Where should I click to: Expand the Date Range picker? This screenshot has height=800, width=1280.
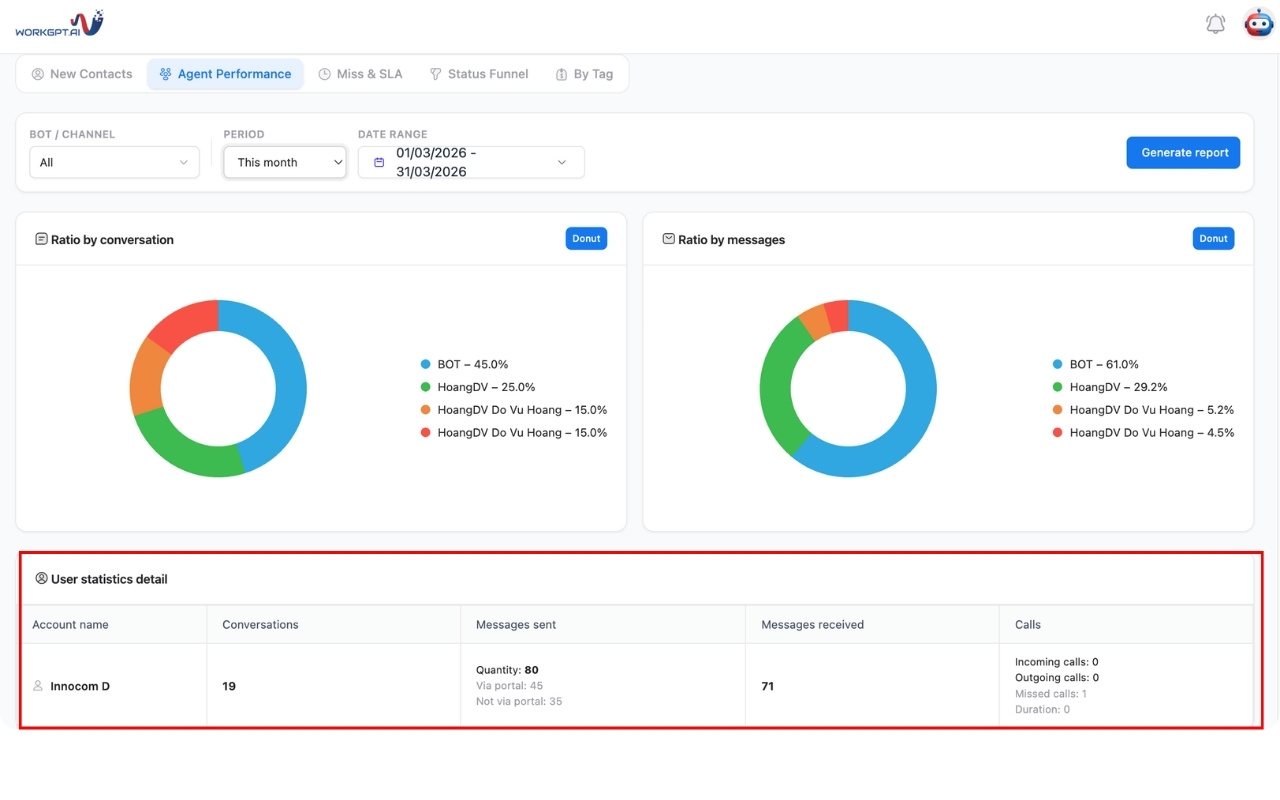(x=471, y=162)
